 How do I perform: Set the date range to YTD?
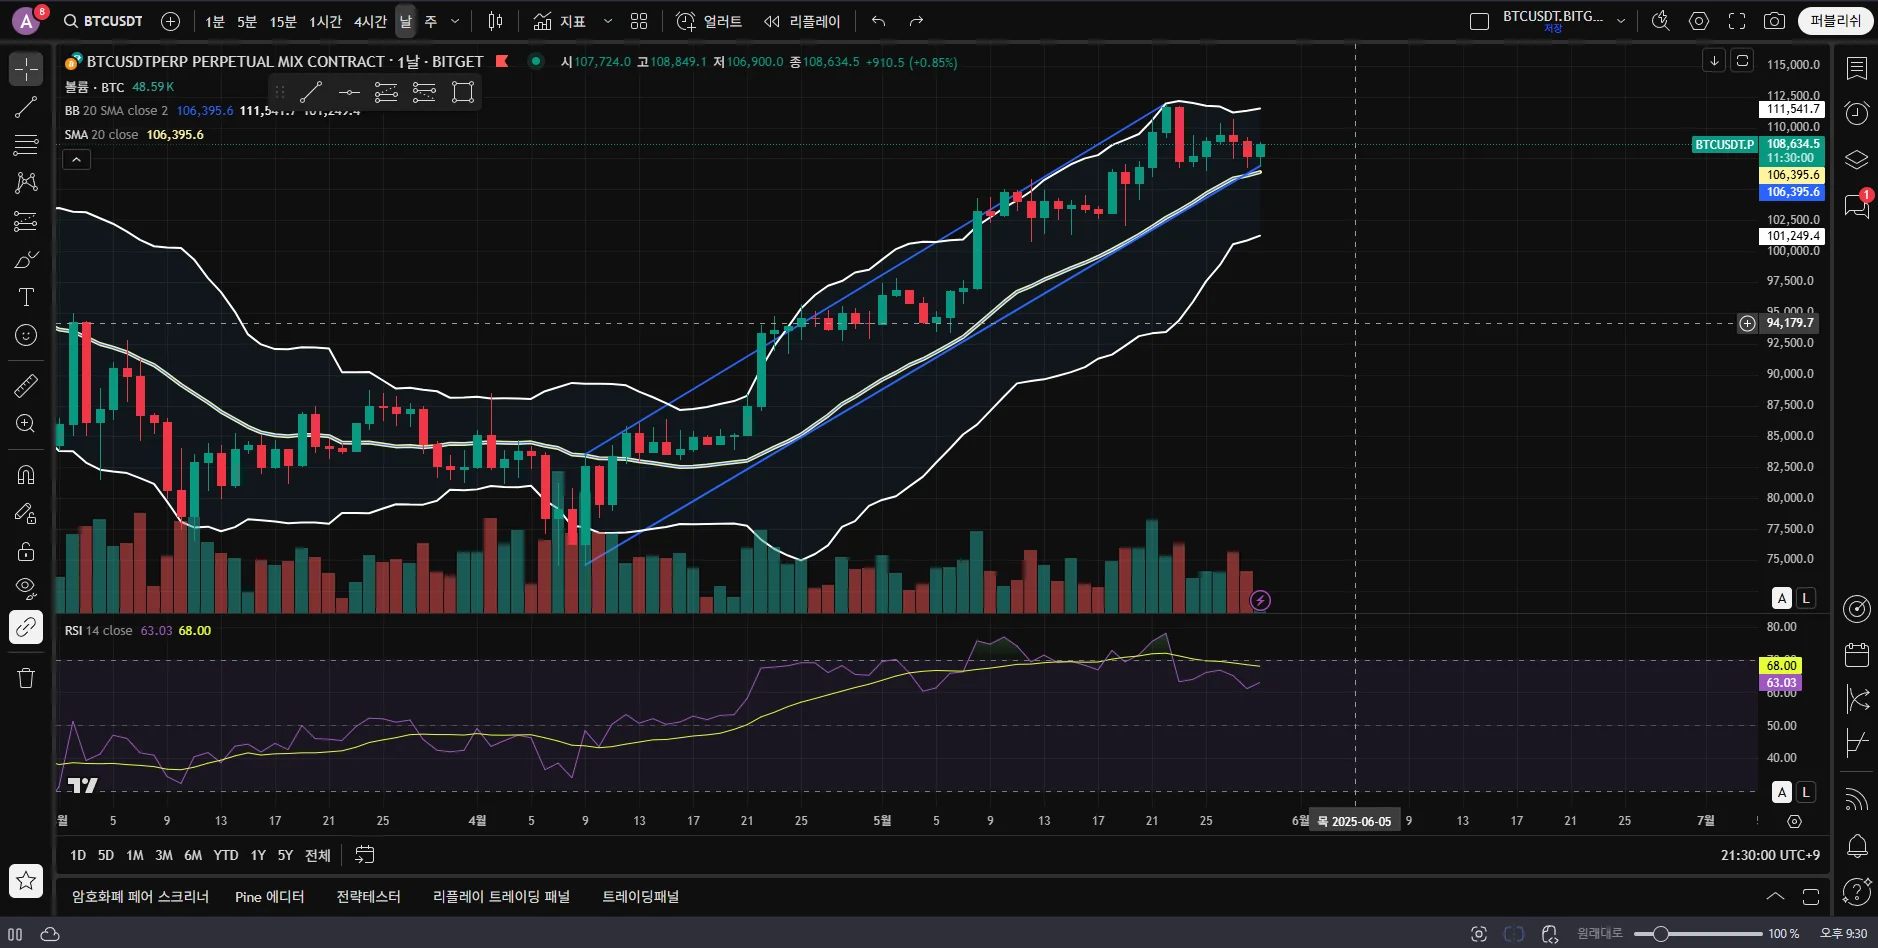click(226, 855)
